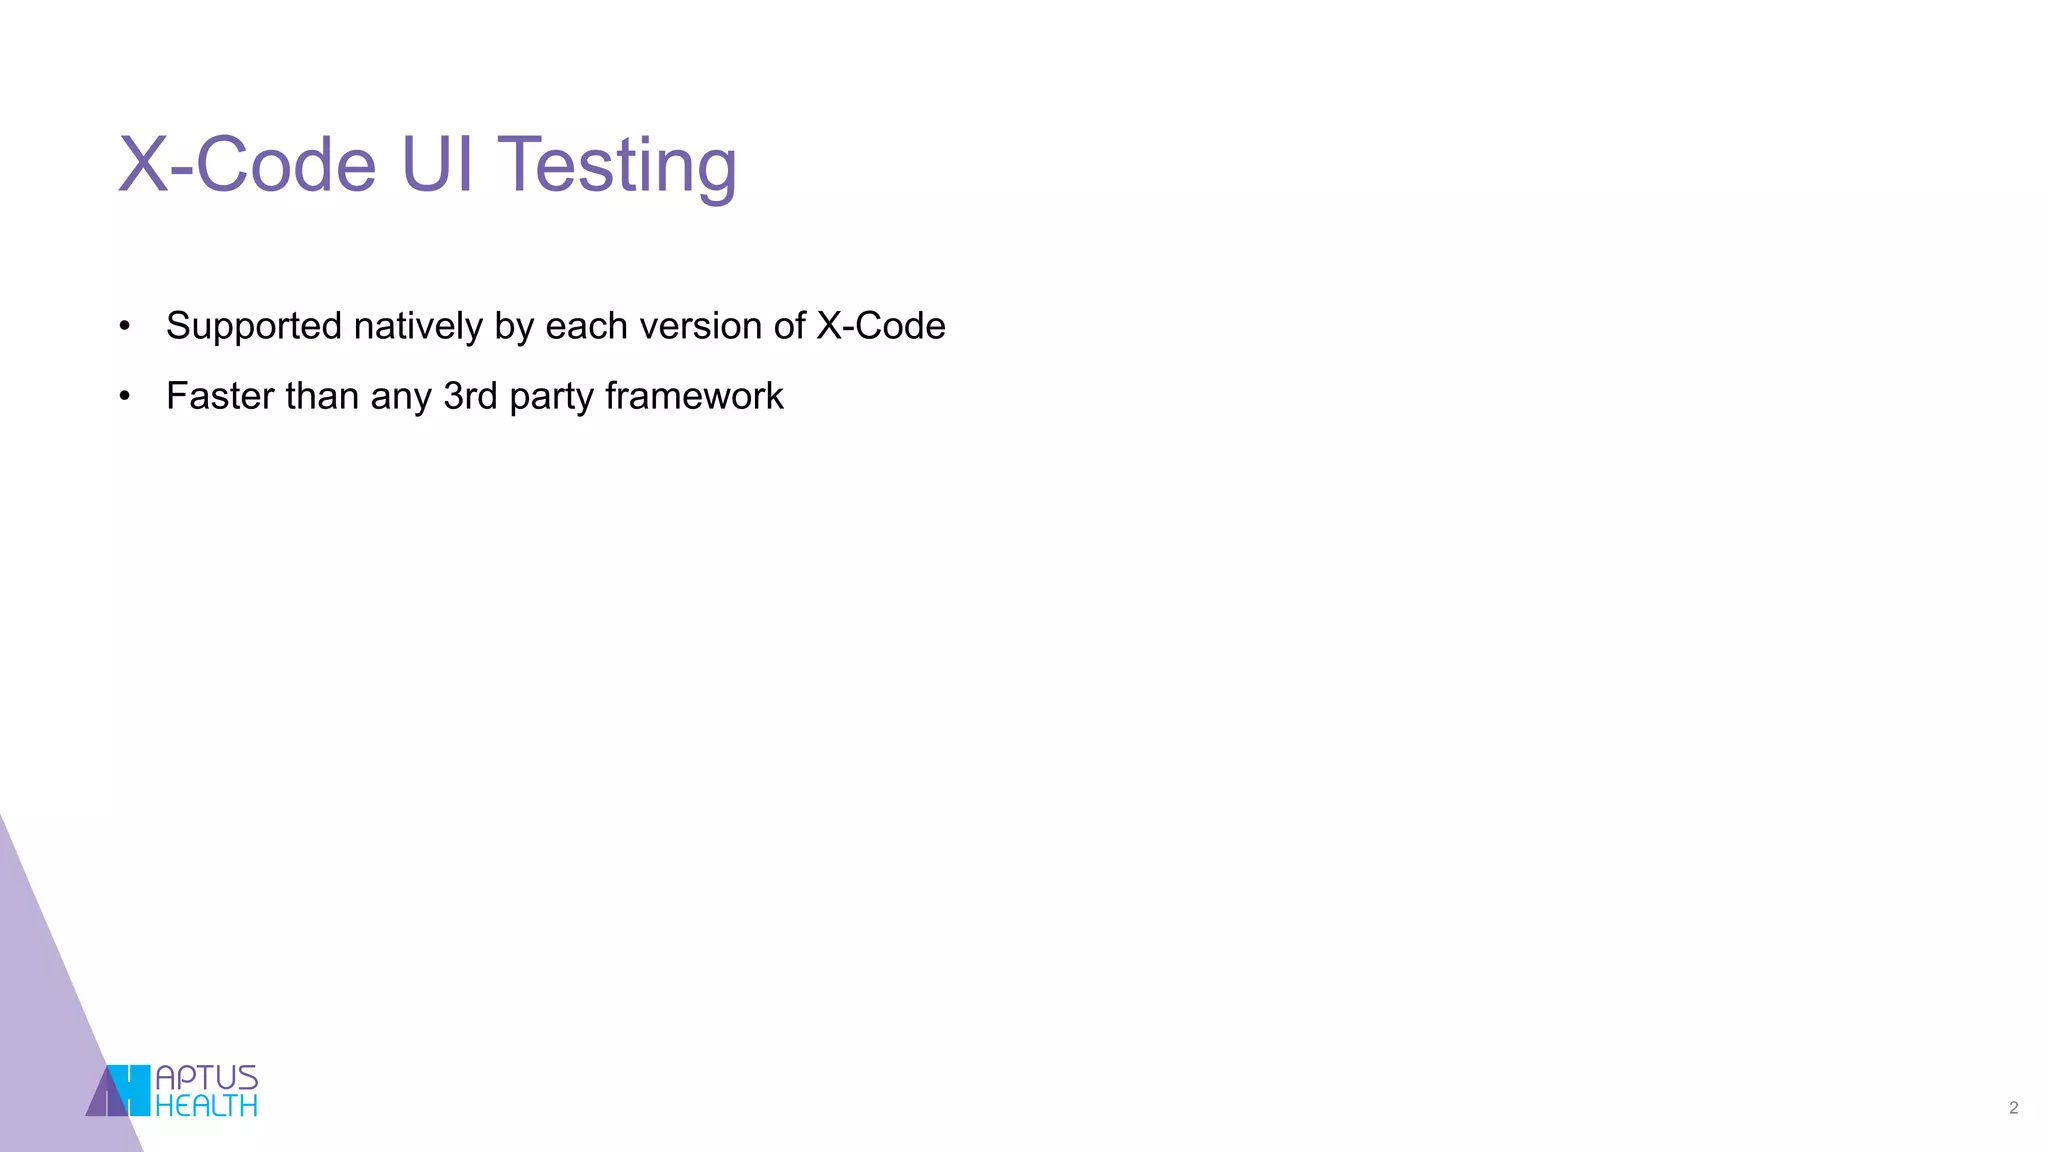Click the word "UI" in the title

click(x=436, y=165)
